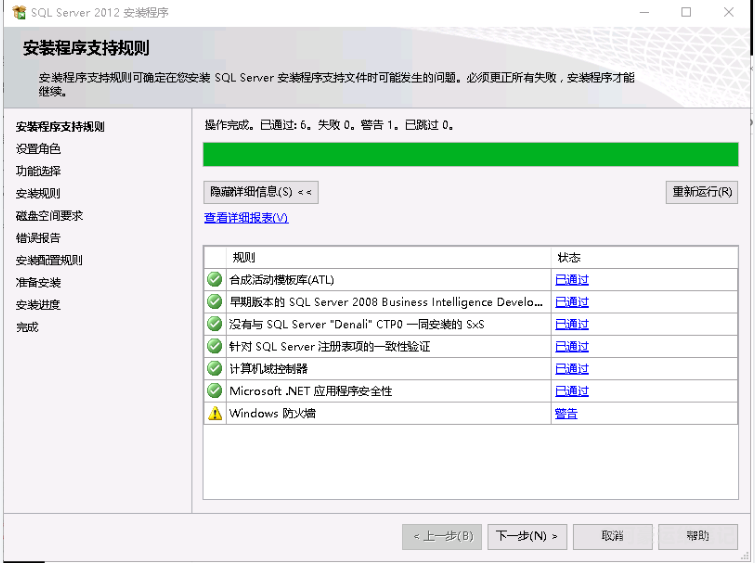Click the green progress bar

point(470,154)
